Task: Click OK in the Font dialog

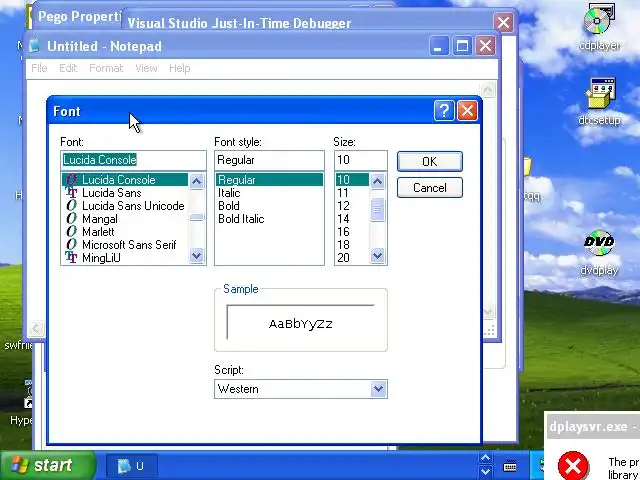Action: 430,162
